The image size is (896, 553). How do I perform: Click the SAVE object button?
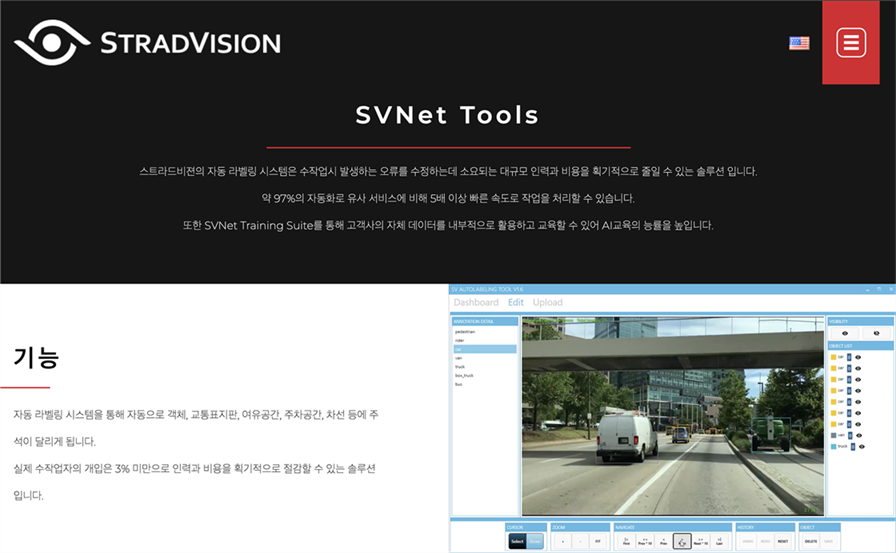[829, 541]
